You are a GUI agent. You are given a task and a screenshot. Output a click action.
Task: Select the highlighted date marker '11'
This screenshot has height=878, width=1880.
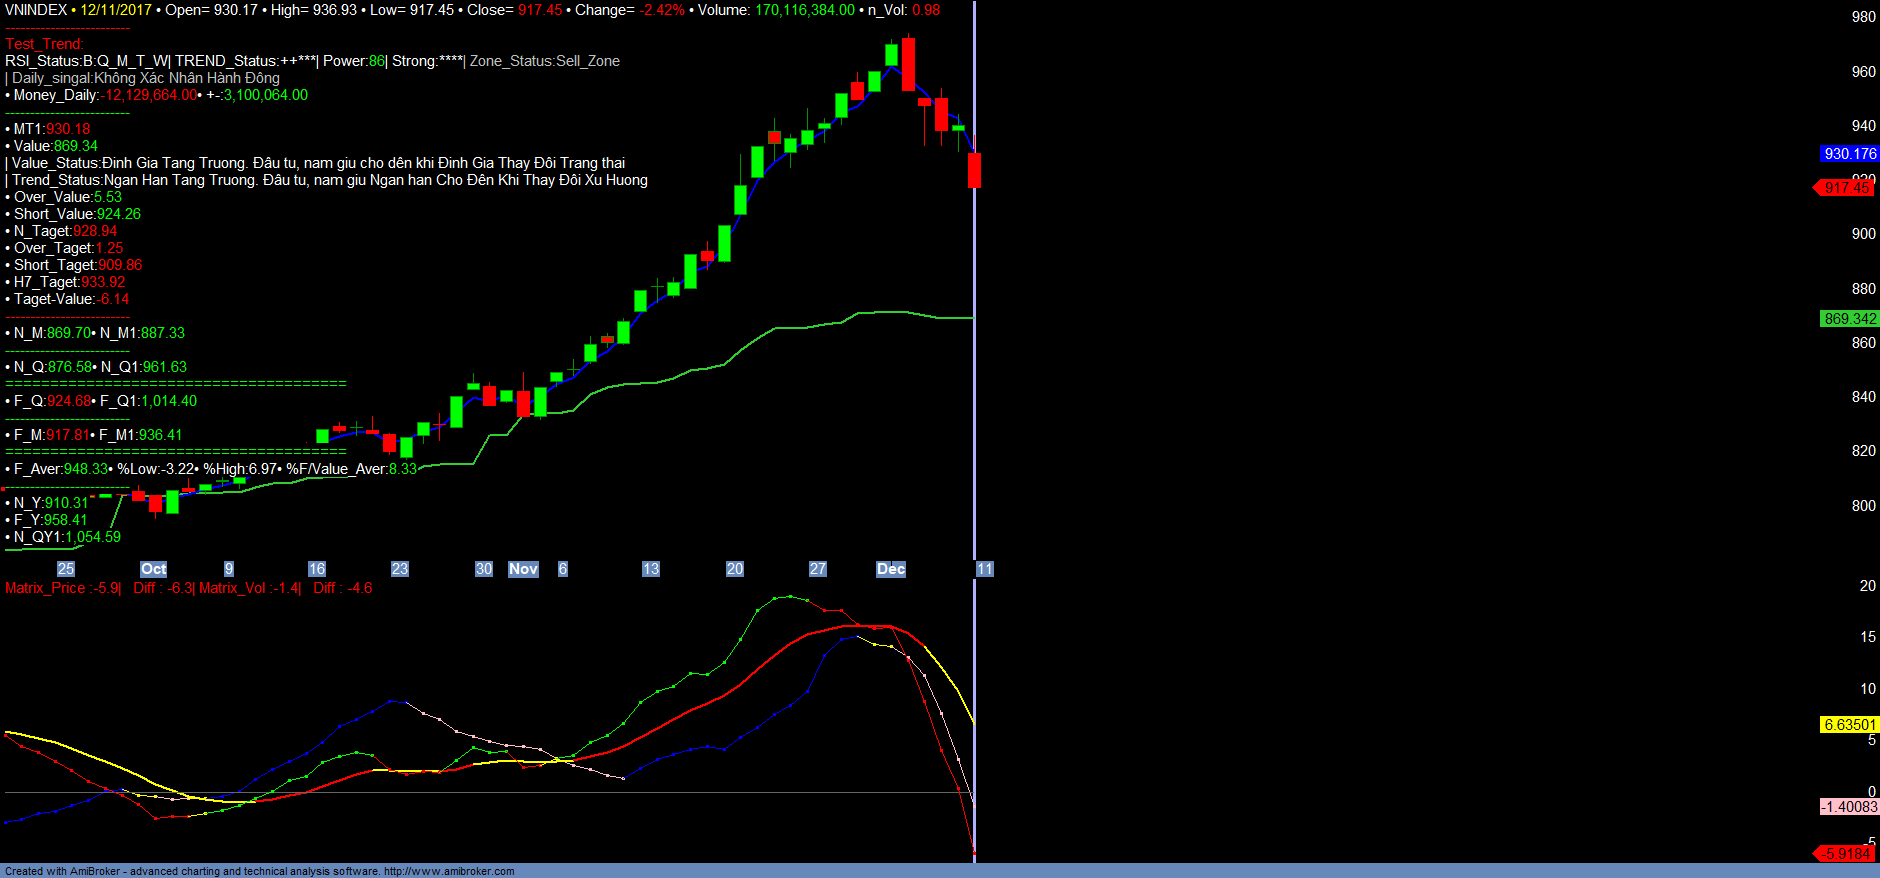pyautogui.click(x=984, y=569)
